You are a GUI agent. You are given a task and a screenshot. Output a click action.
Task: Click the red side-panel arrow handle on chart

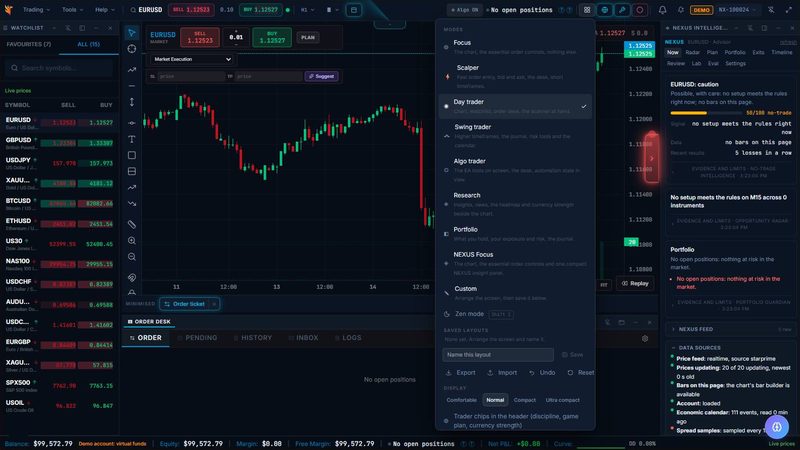pyautogui.click(x=652, y=158)
